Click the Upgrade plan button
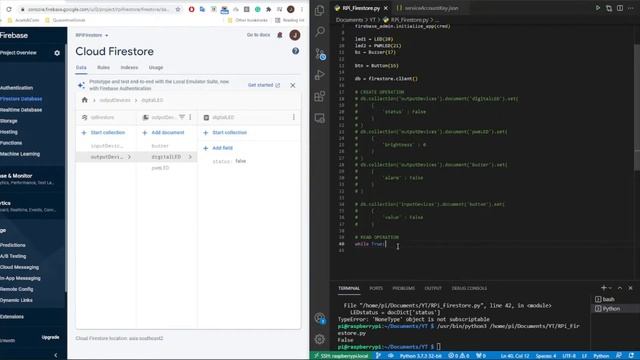 point(50,338)
